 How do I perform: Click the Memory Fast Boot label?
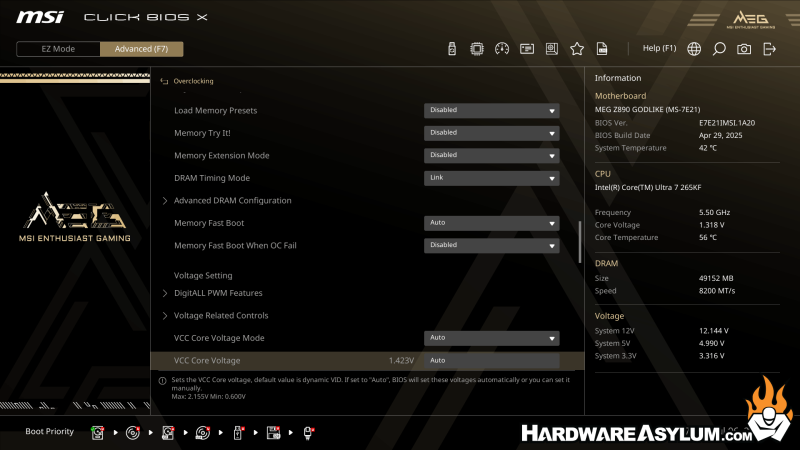[209, 223]
